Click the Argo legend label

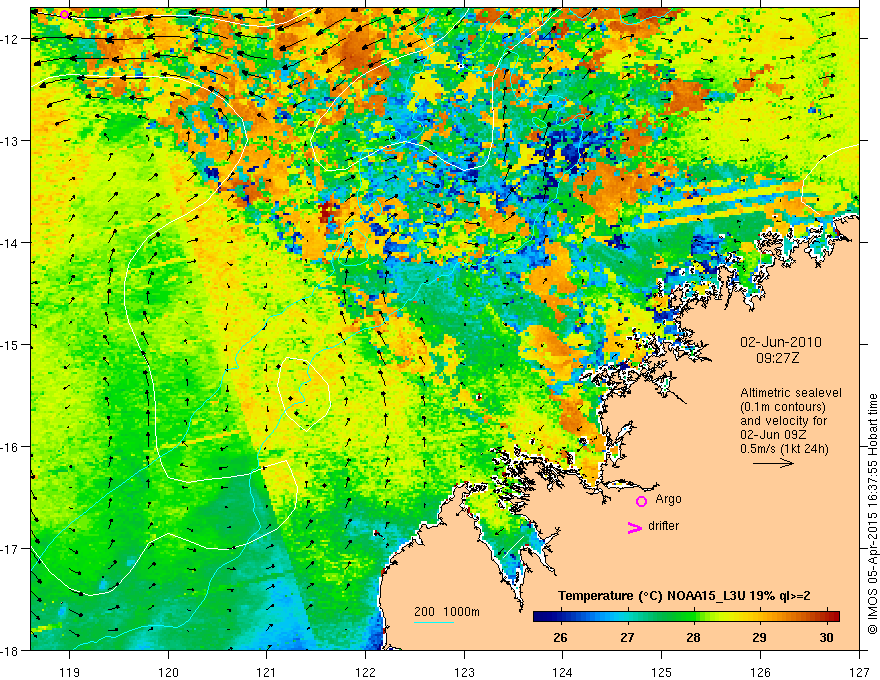pos(668,499)
